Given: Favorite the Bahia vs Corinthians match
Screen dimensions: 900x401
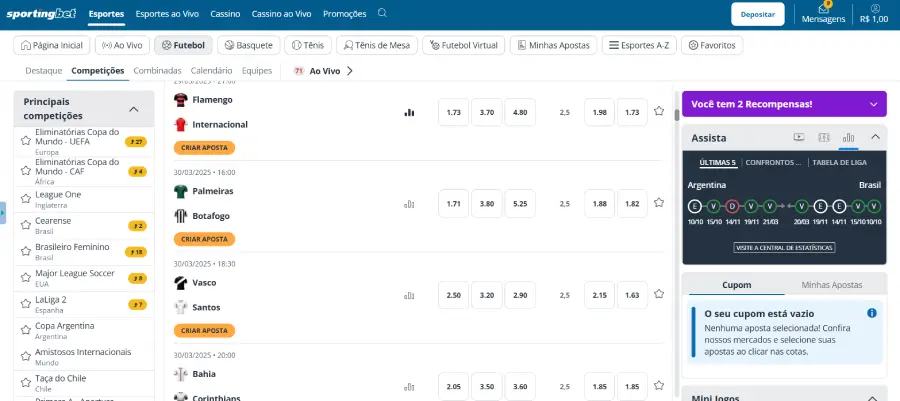Looking at the screenshot, I should tap(659, 385).
